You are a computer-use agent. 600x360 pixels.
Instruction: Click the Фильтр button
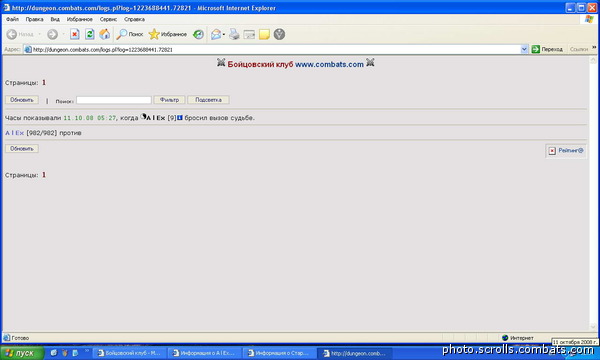169,100
